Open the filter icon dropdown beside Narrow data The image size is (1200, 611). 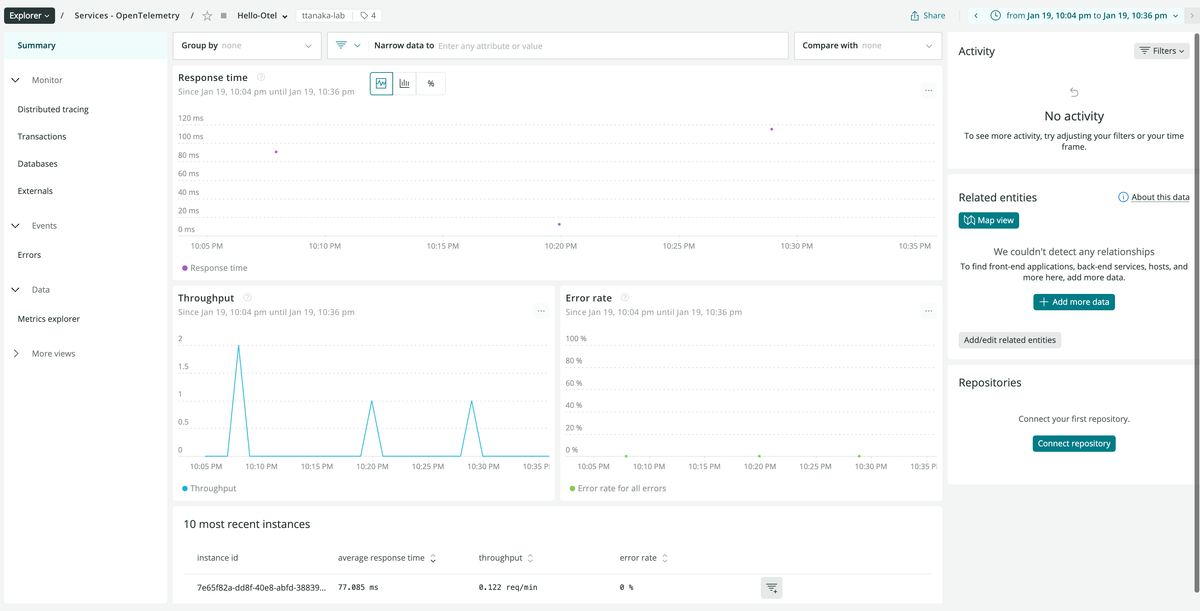point(348,46)
